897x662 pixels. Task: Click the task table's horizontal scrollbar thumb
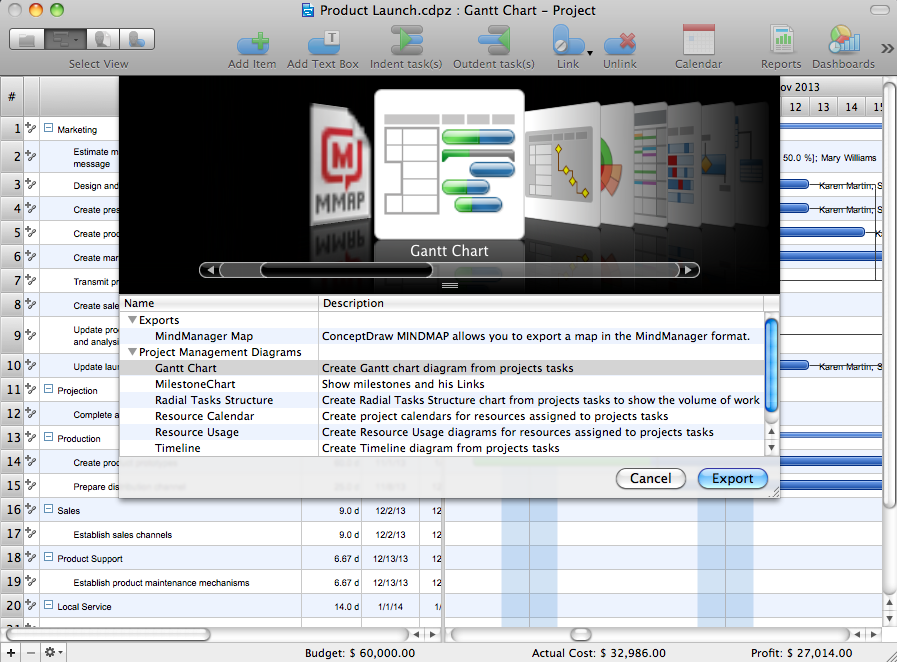coord(108,634)
